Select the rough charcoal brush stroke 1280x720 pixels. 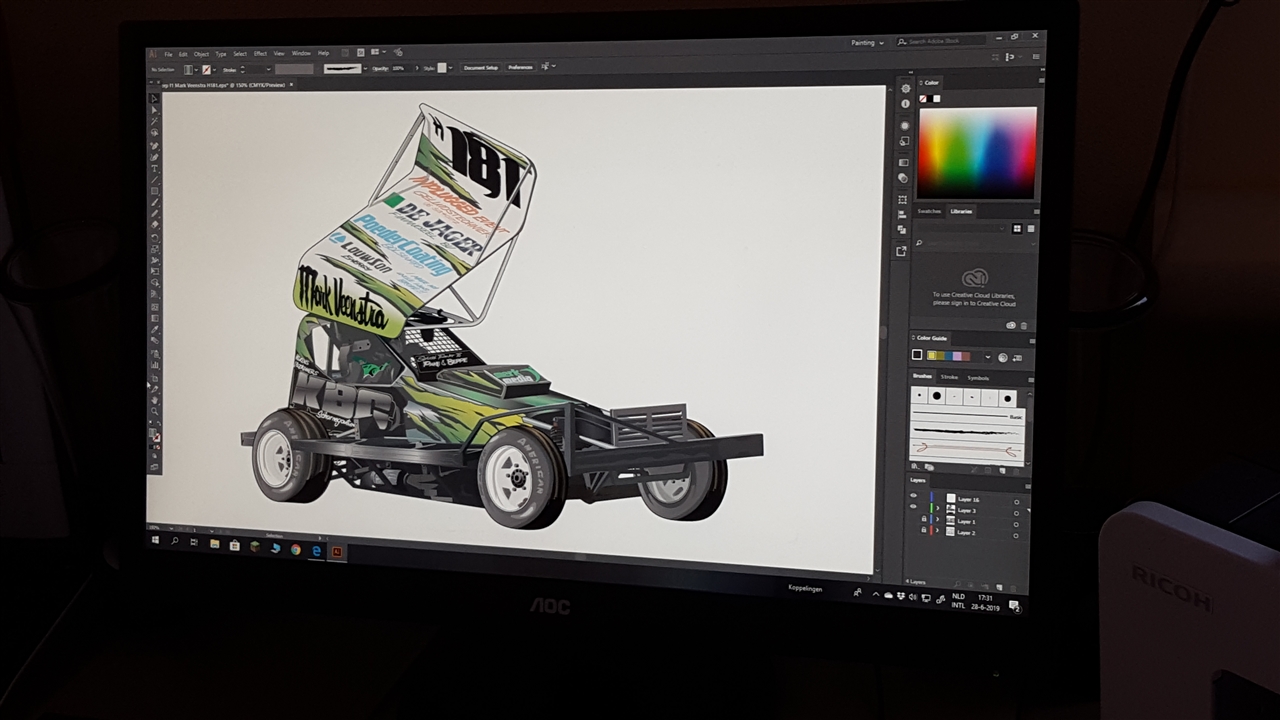point(968,431)
